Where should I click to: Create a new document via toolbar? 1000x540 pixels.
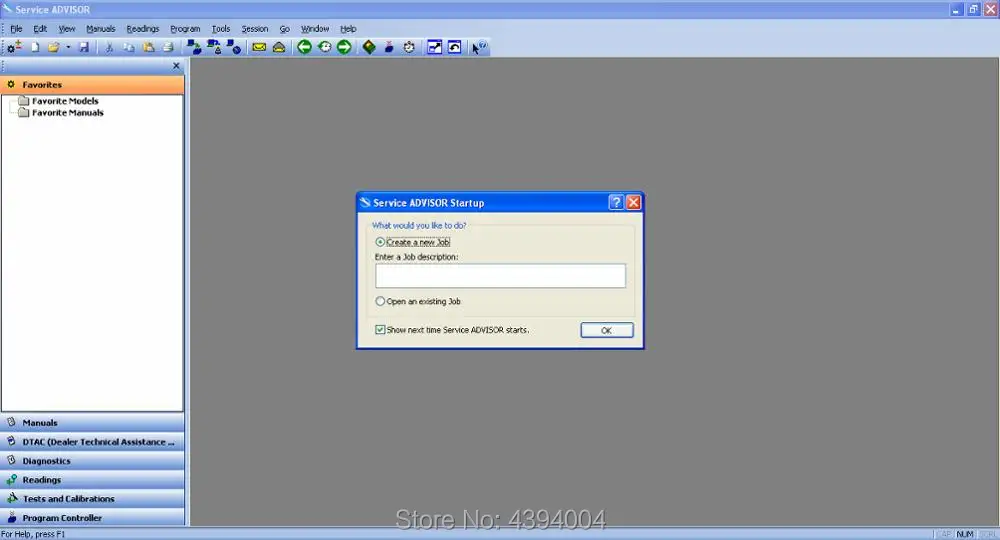pos(35,47)
